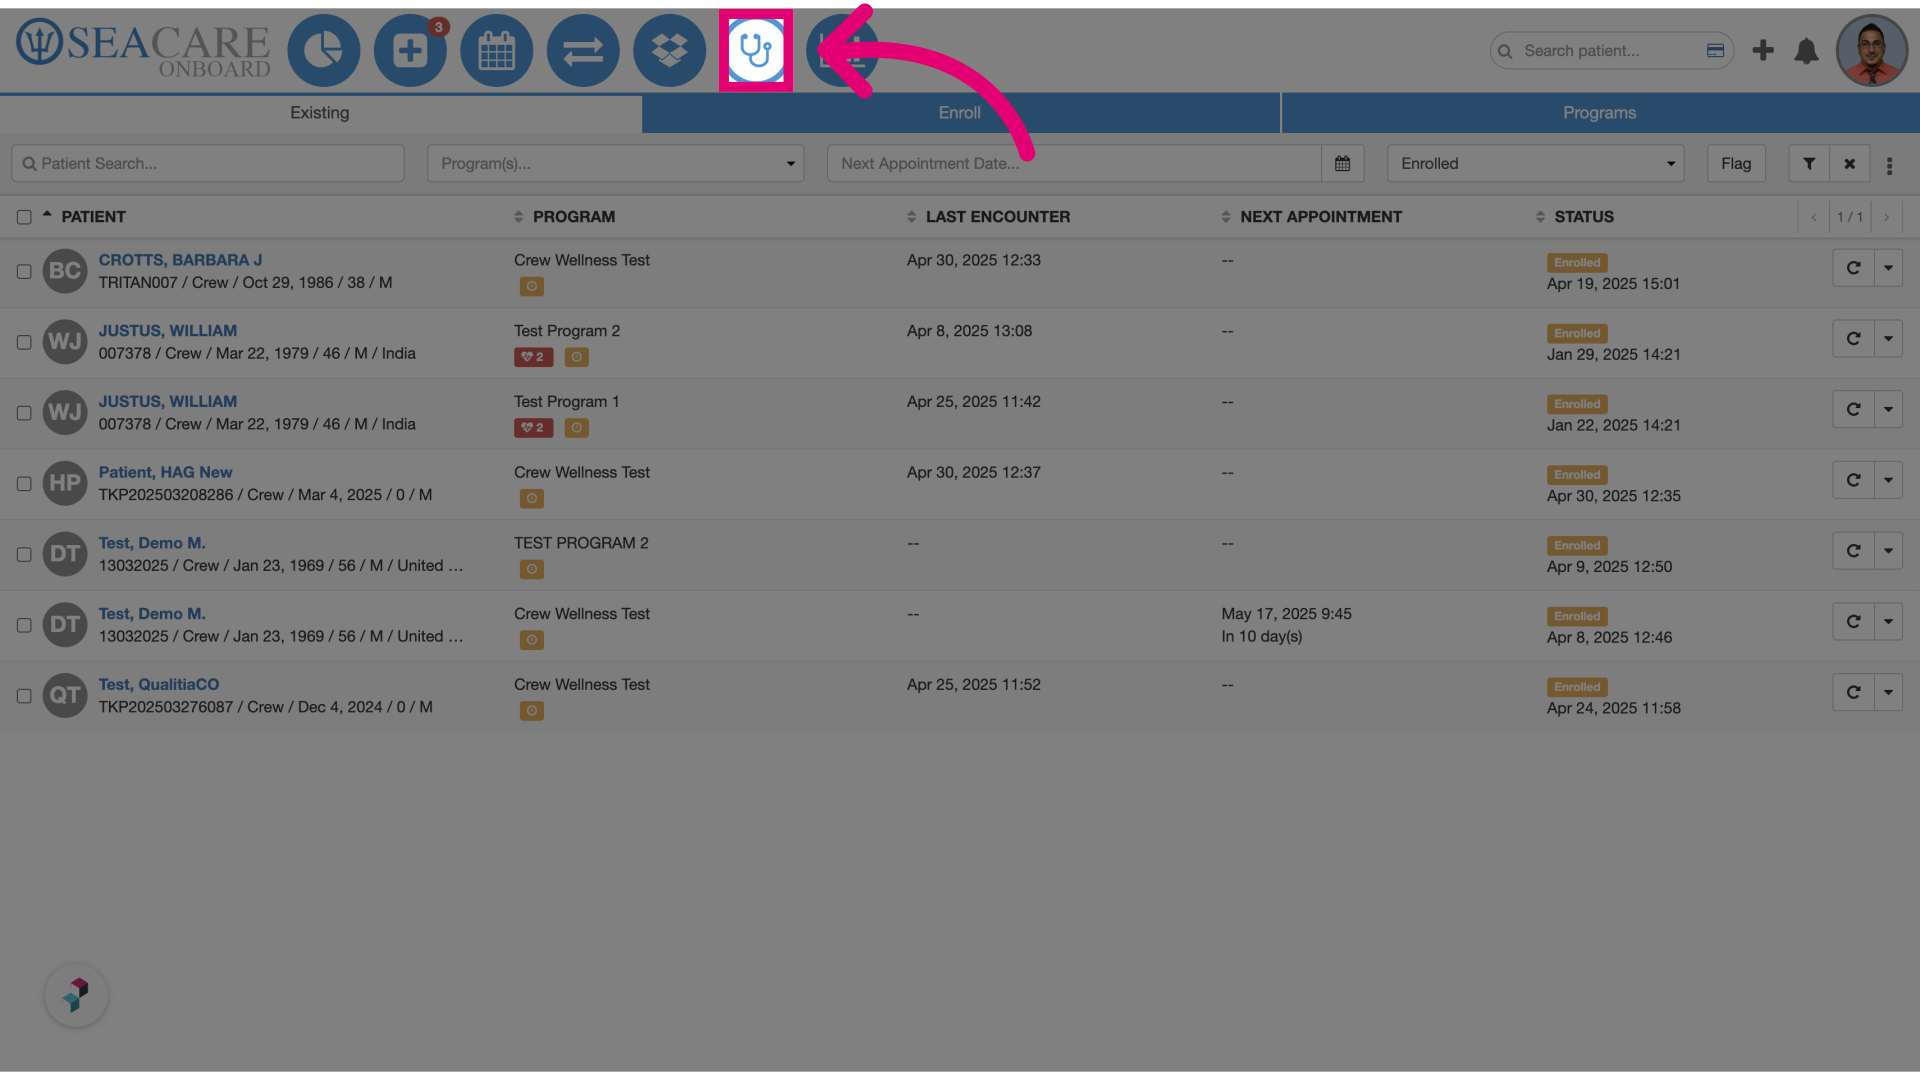
Task: Focus the Patient Search filter field
Action: pyautogui.click(x=208, y=163)
